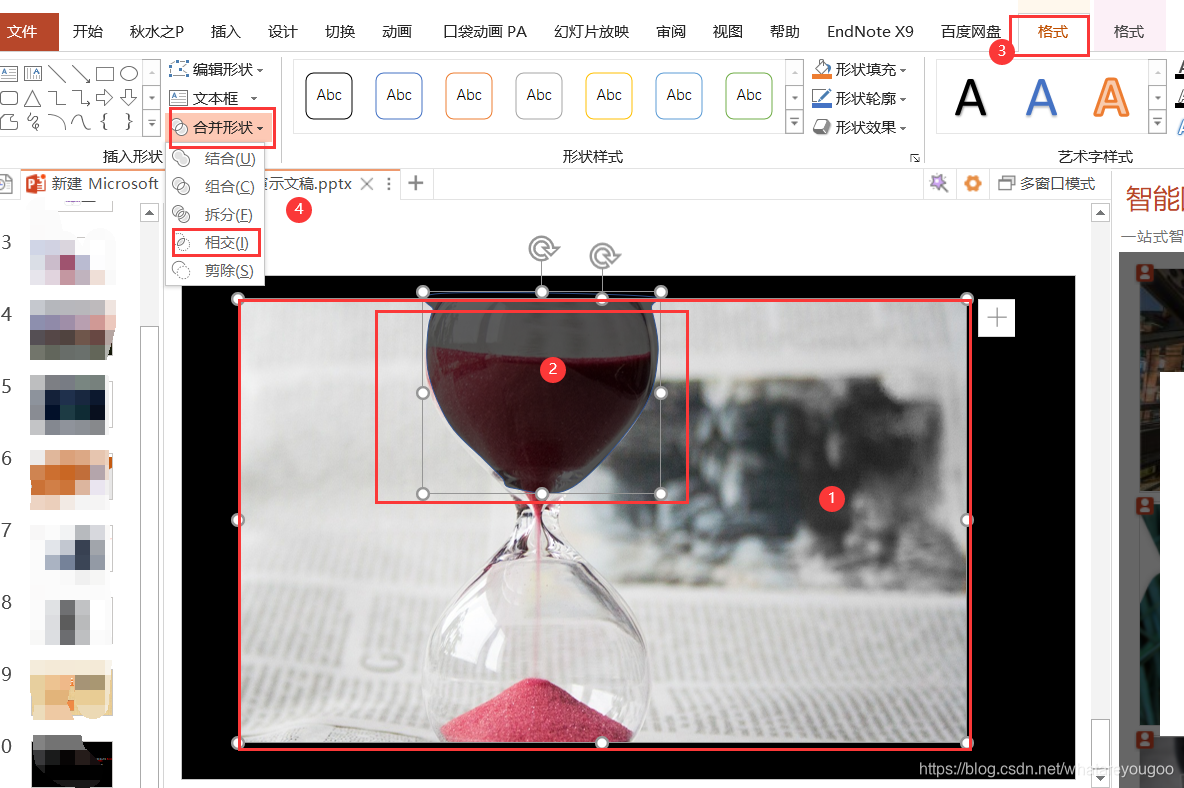Pick the elbow arrow connector shape

click(81, 97)
